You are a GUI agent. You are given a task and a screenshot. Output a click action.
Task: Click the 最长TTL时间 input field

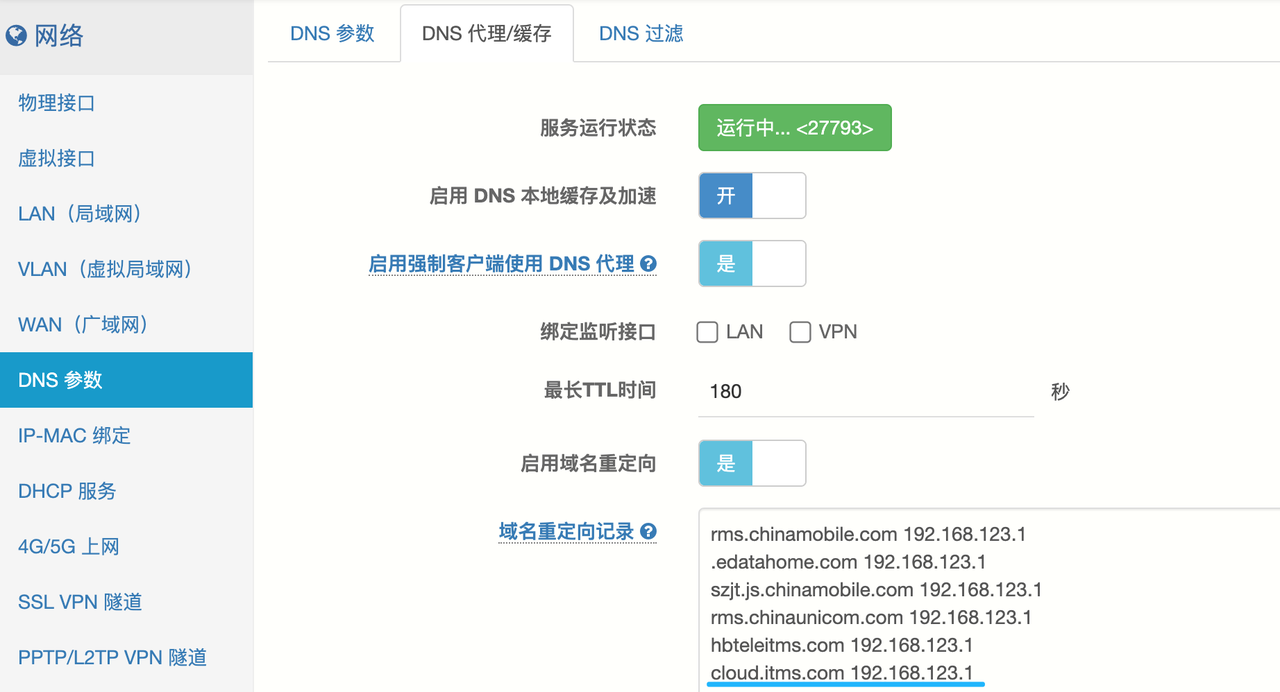pos(865,391)
